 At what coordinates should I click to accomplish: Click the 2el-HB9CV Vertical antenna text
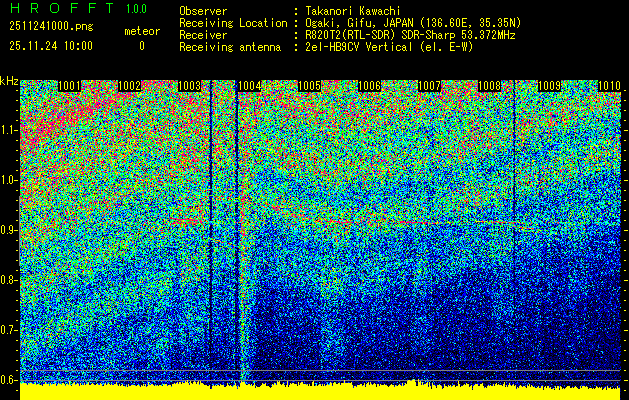point(389,47)
